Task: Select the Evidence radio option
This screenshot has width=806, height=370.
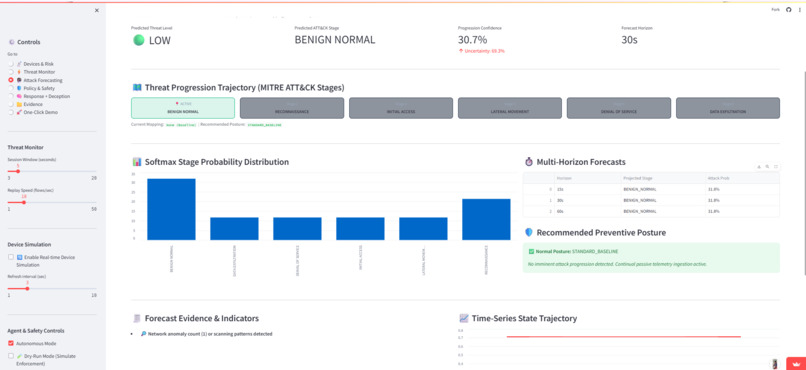Action: 11,104
